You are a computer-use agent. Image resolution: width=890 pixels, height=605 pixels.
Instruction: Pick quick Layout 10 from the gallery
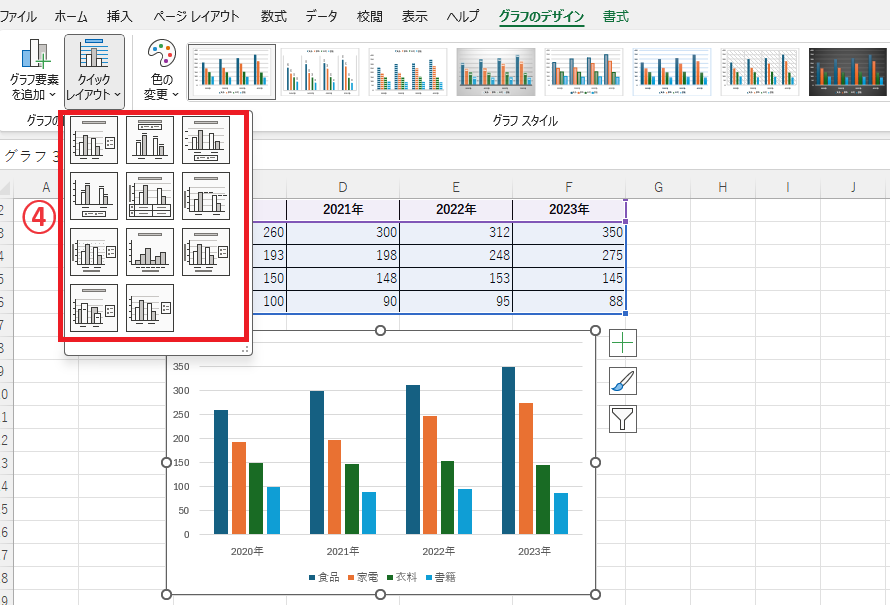click(94, 308)
